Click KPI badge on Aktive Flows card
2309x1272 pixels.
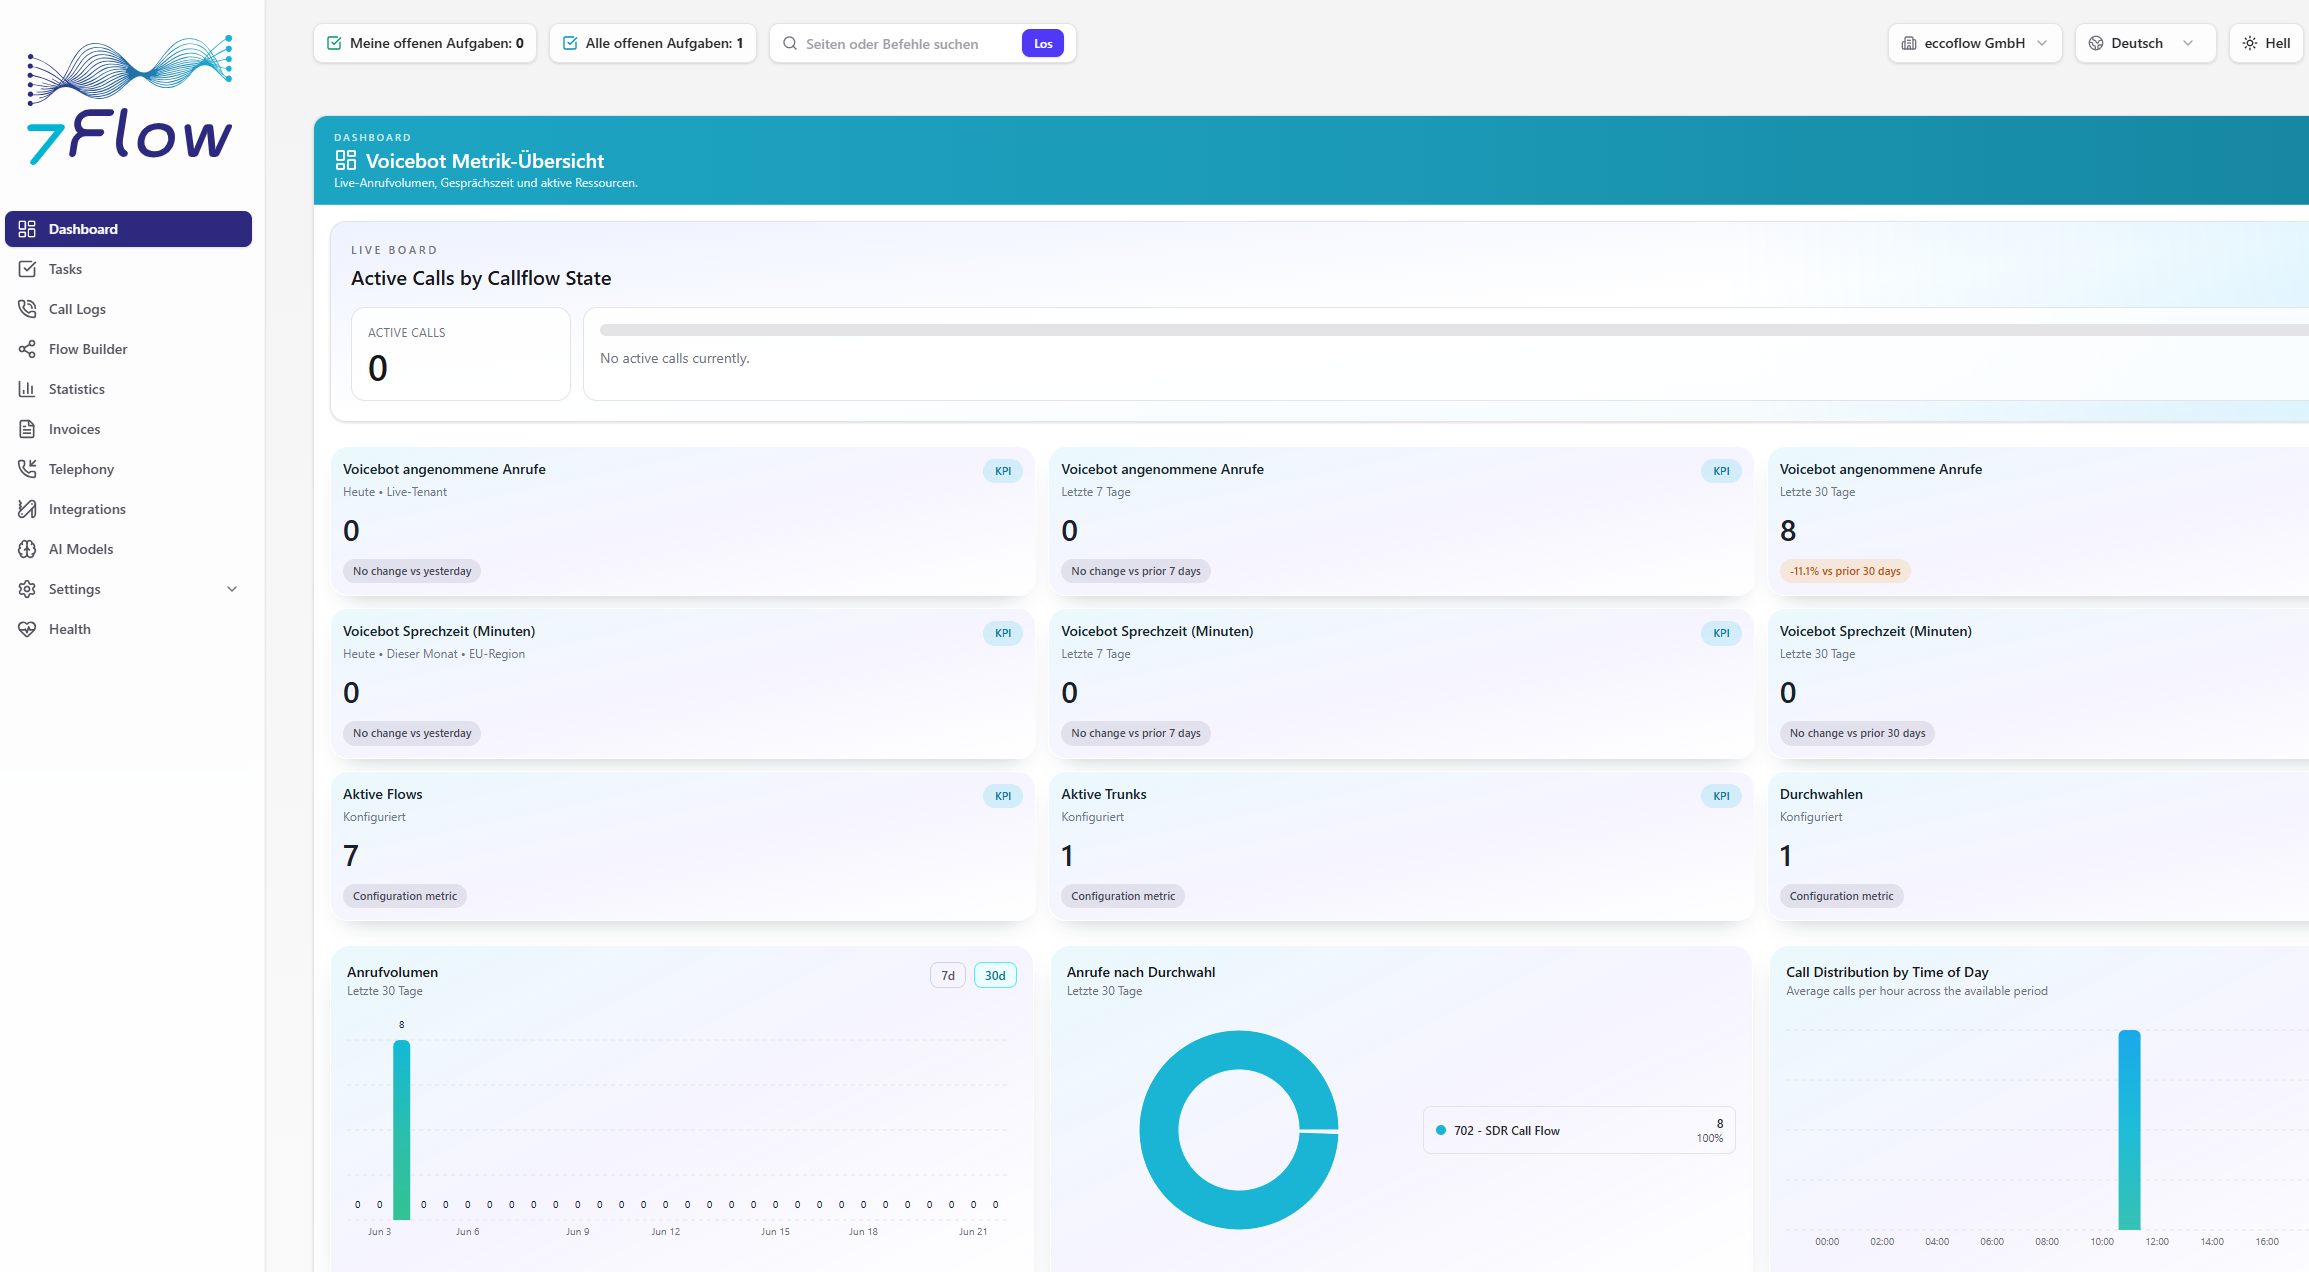(x=1003, y=796)
